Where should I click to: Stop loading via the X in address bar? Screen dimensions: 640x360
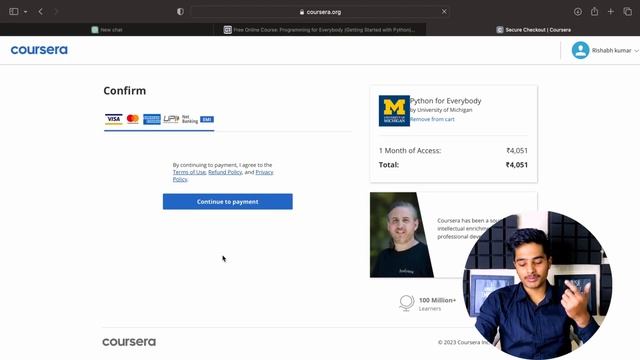point(444,12)
